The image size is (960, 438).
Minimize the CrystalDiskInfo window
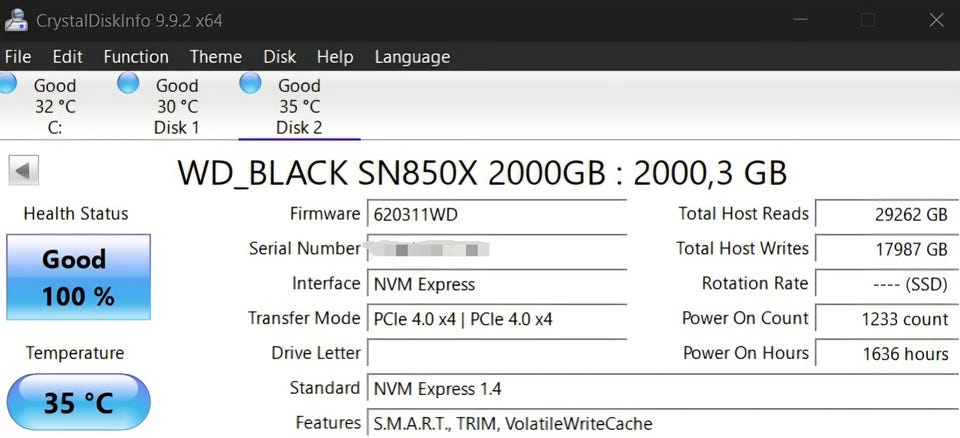800,20
